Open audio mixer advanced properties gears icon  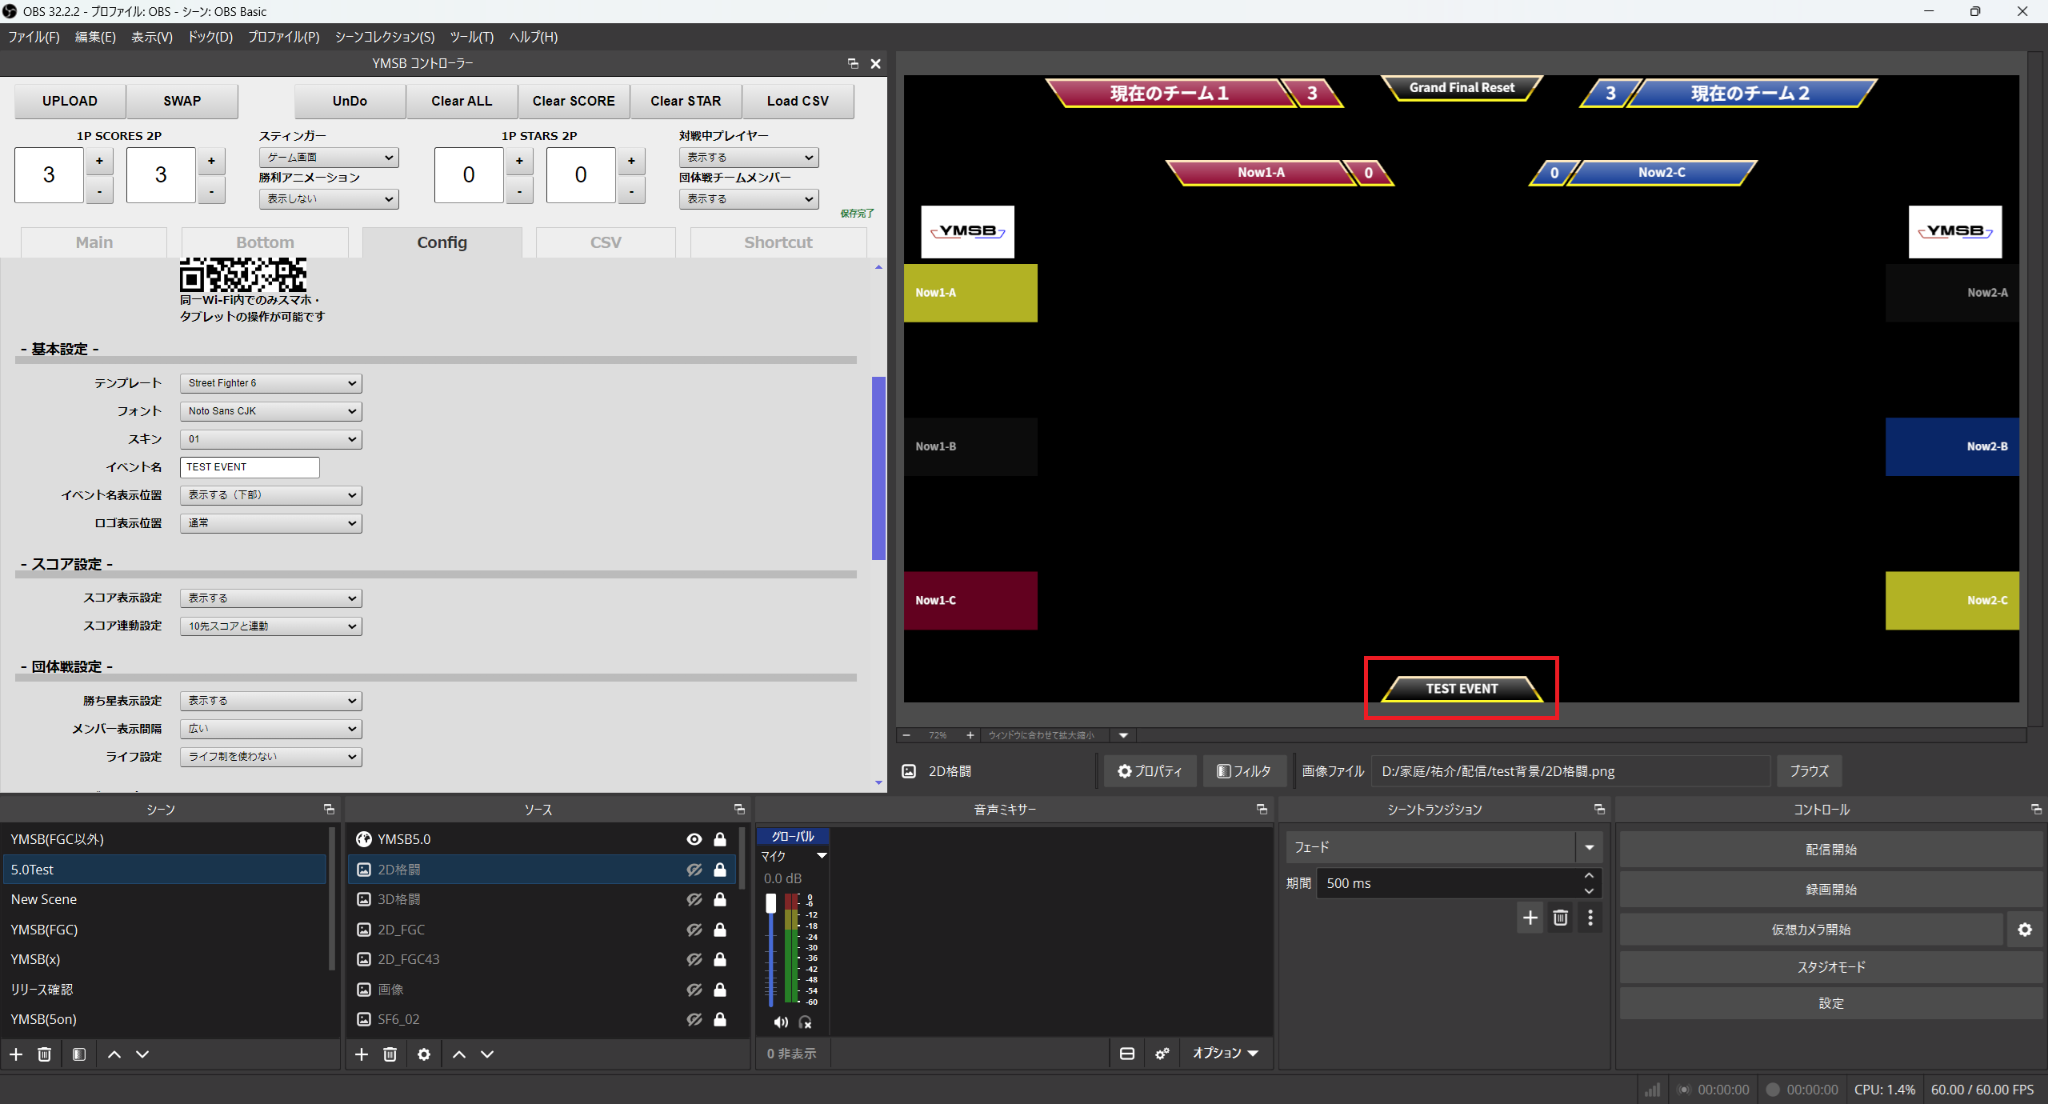(1162, 1053)
